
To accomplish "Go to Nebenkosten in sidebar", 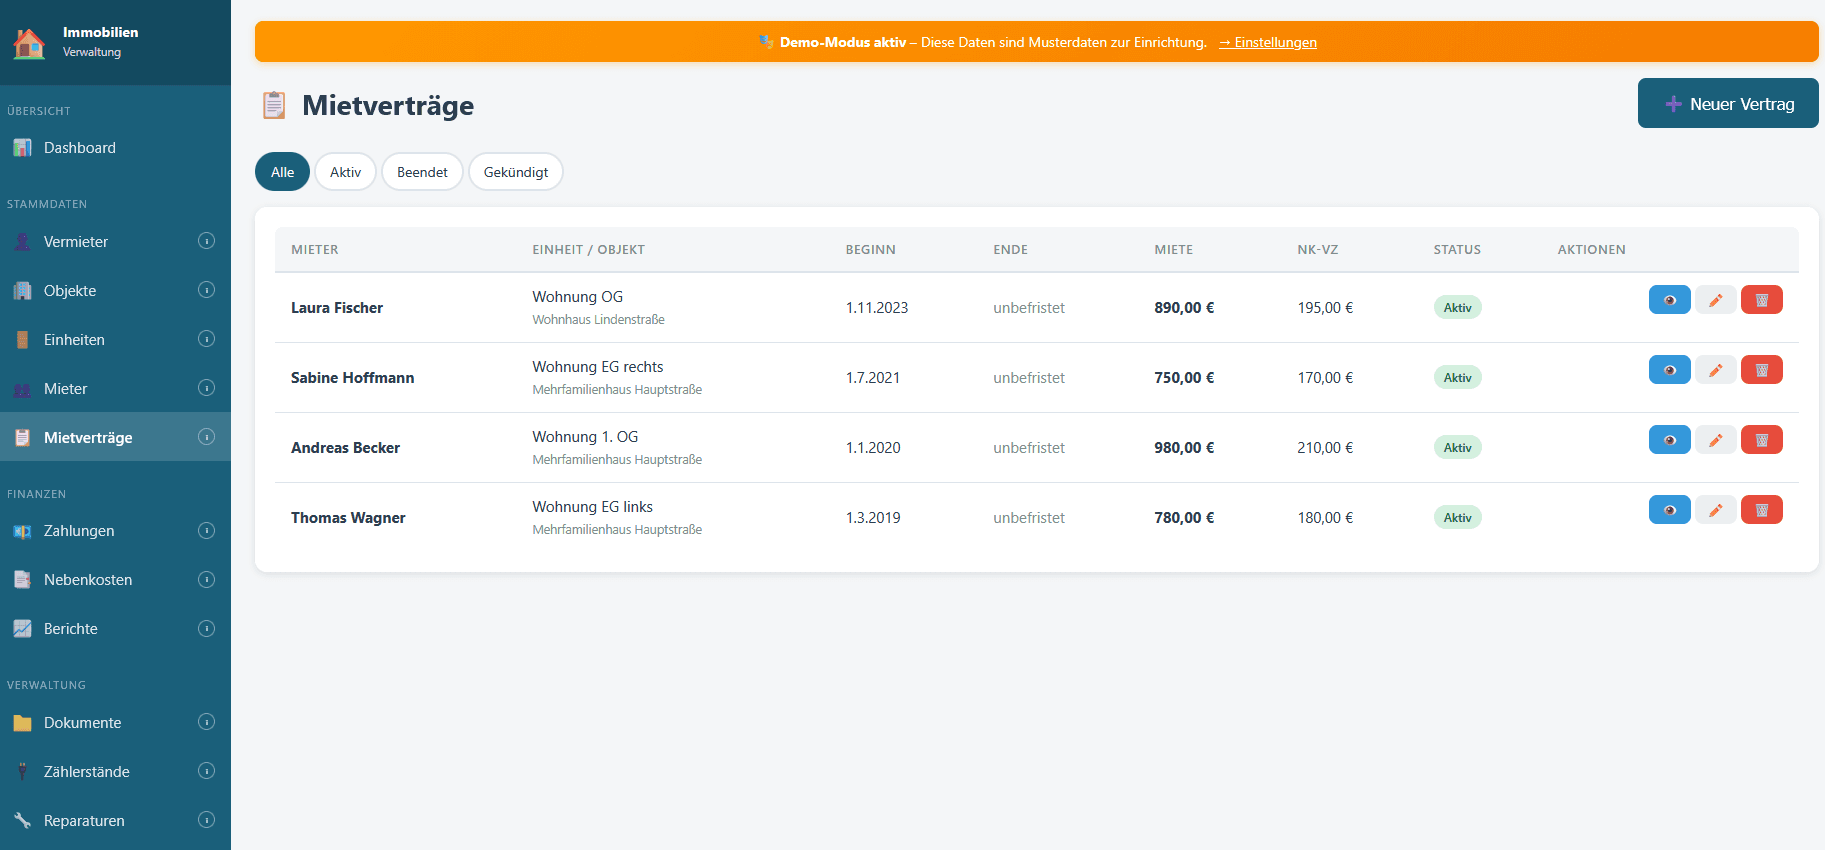I will pyautogui.click(x=88, y=580).
